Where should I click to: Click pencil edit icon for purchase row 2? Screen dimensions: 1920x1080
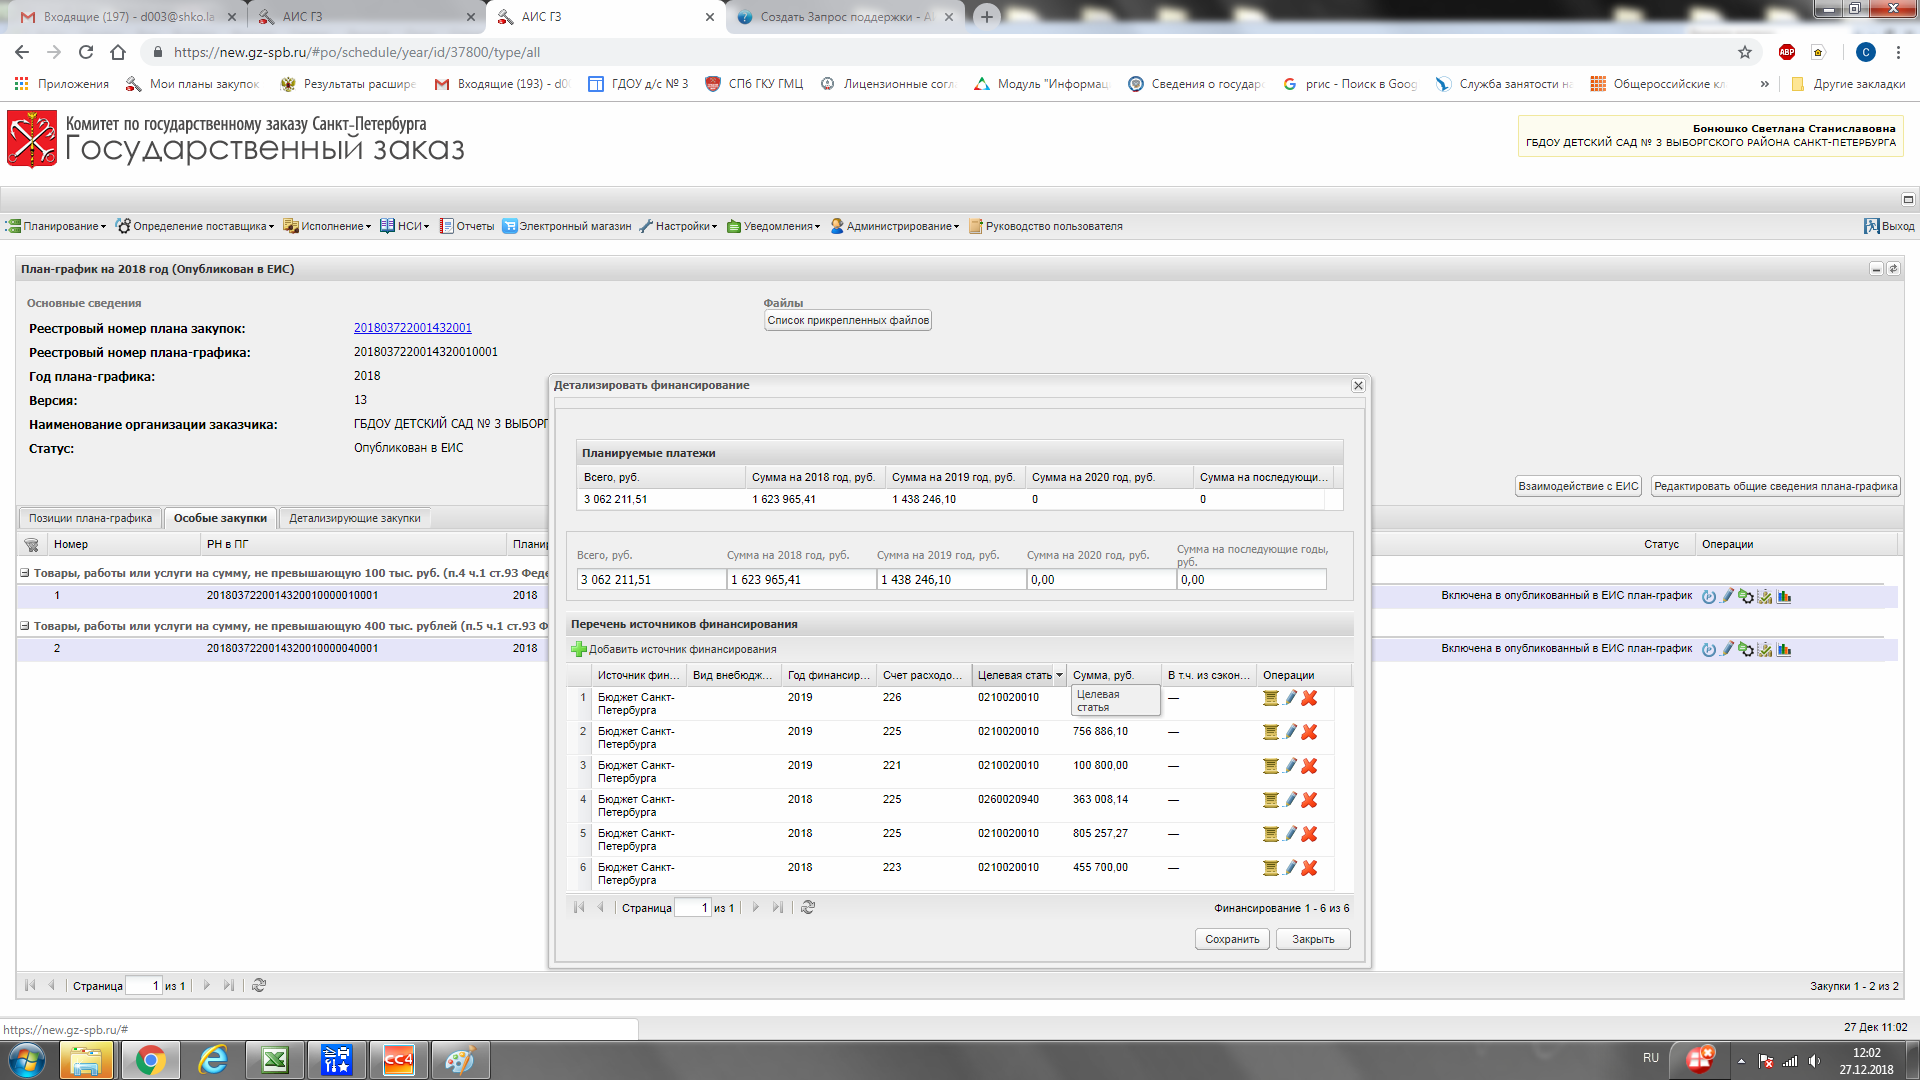point(1727,649)
